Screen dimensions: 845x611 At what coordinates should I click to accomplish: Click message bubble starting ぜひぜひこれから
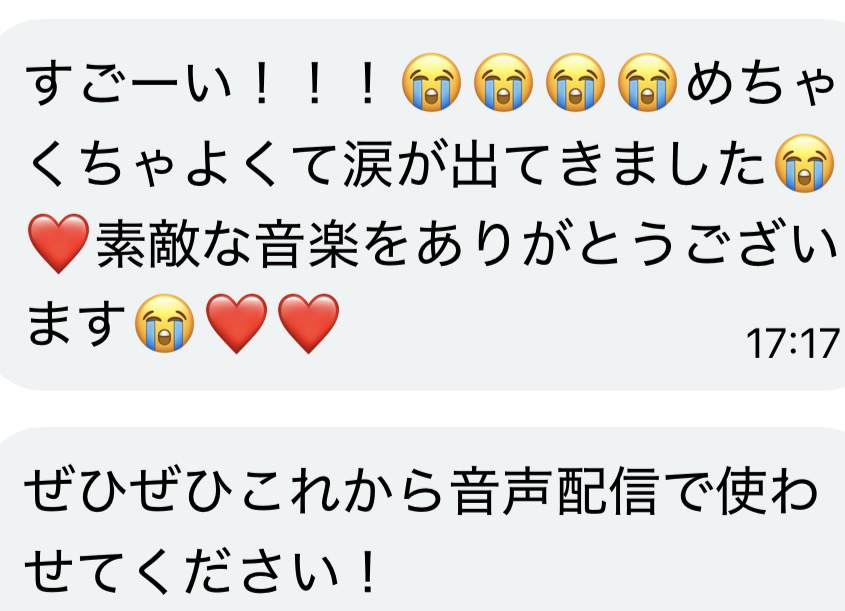422,519
